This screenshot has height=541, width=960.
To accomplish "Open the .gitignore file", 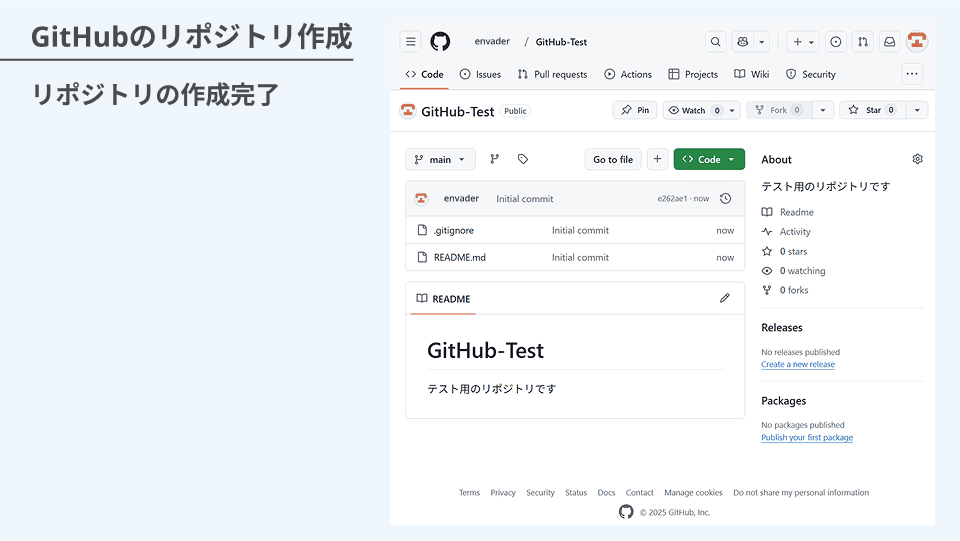I will click(454, 231).
